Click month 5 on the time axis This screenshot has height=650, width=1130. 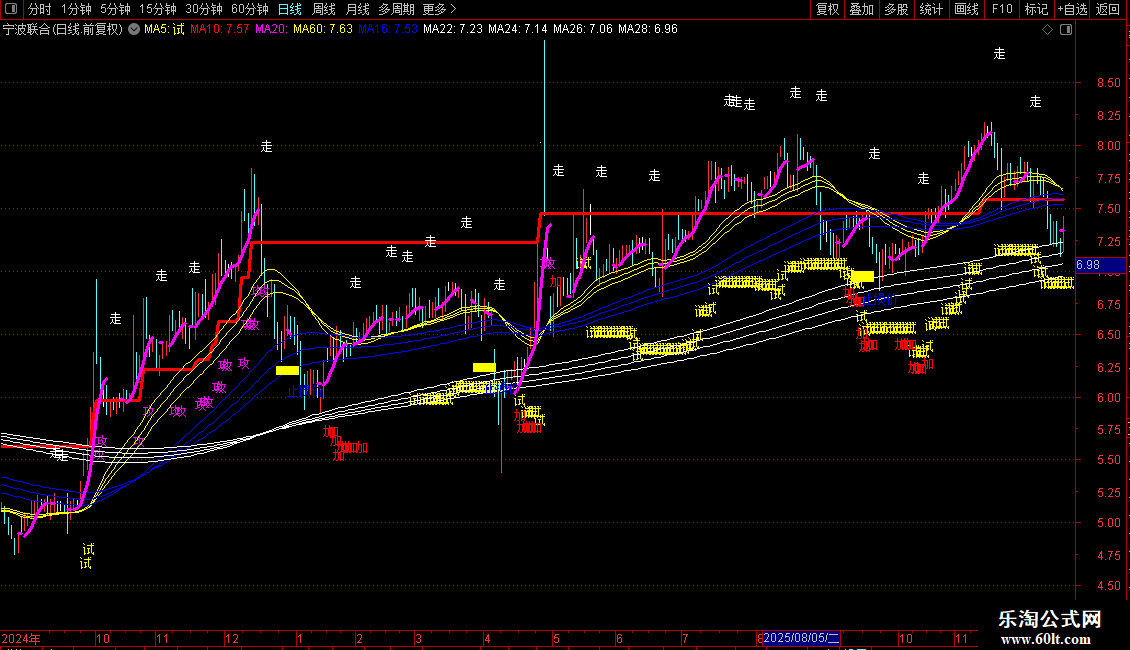pos(556,639)
